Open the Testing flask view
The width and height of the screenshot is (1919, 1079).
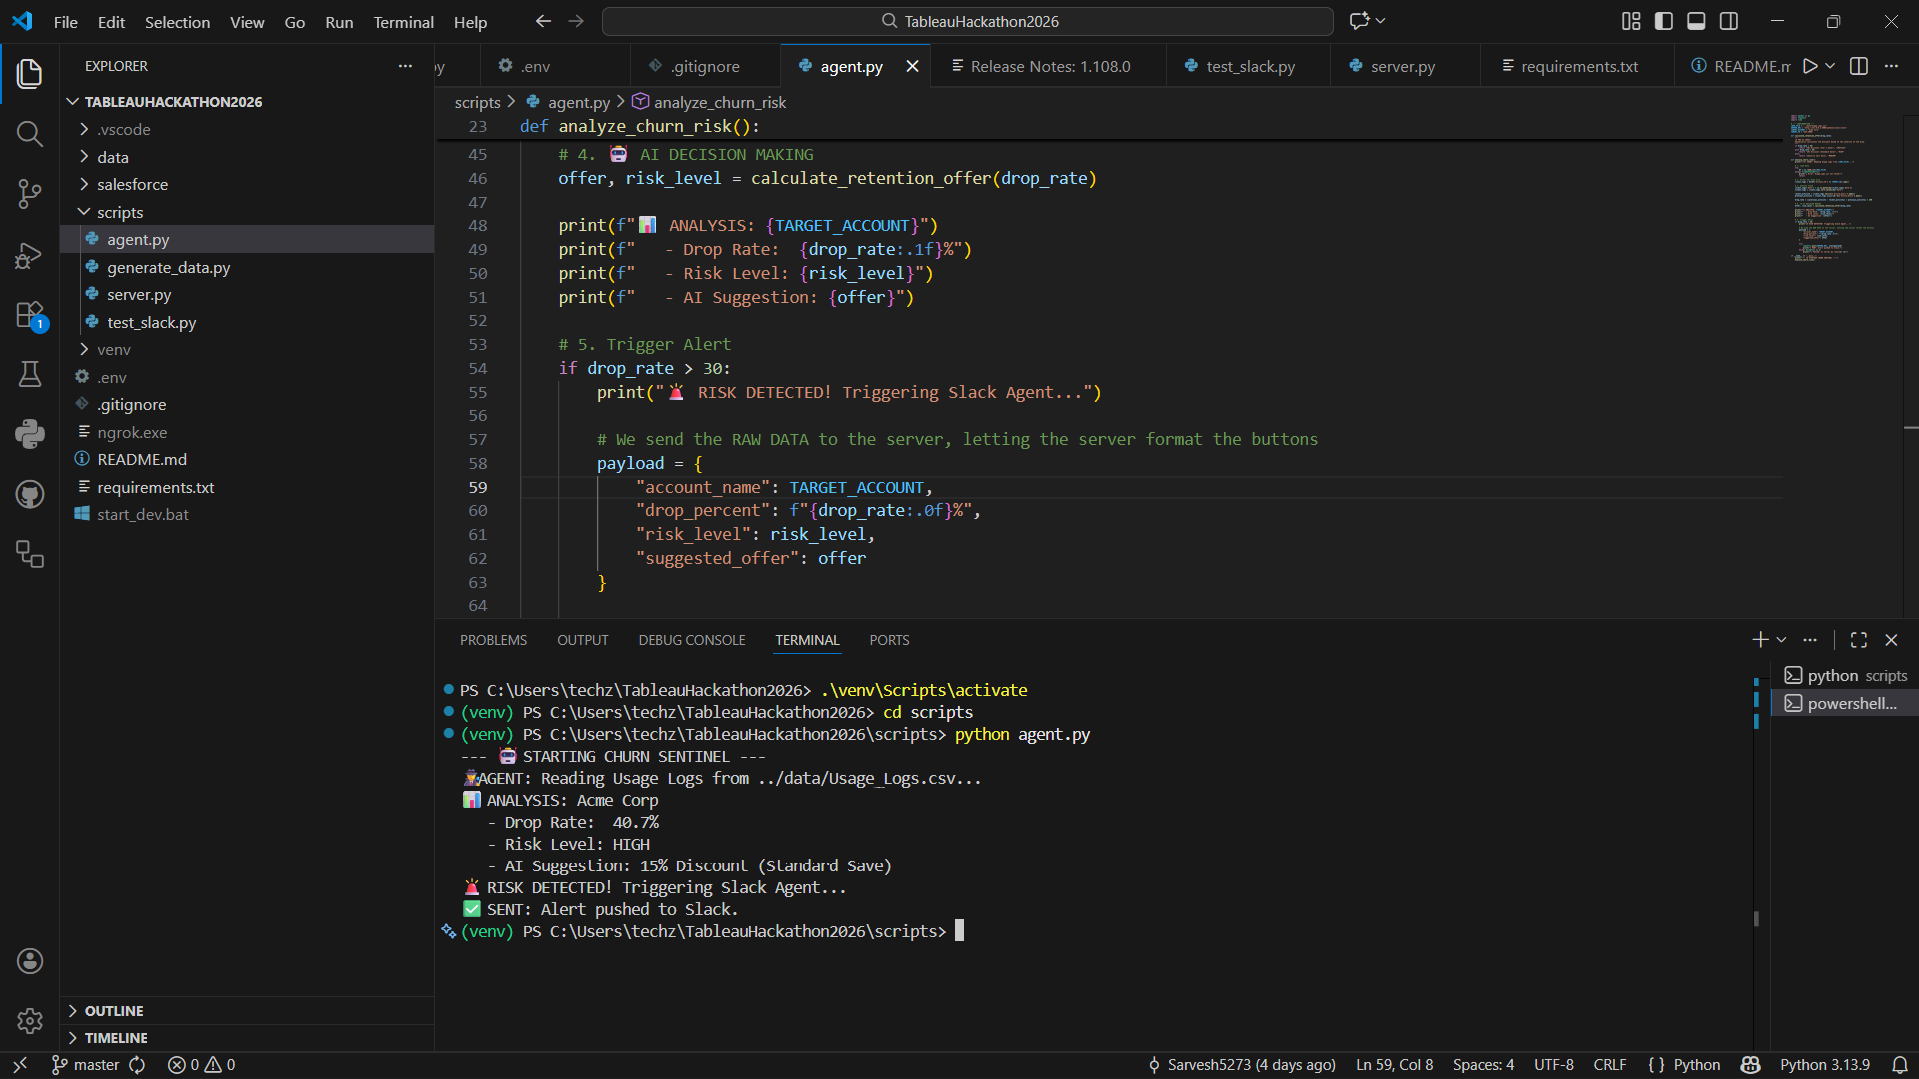[x=30, y=374]
